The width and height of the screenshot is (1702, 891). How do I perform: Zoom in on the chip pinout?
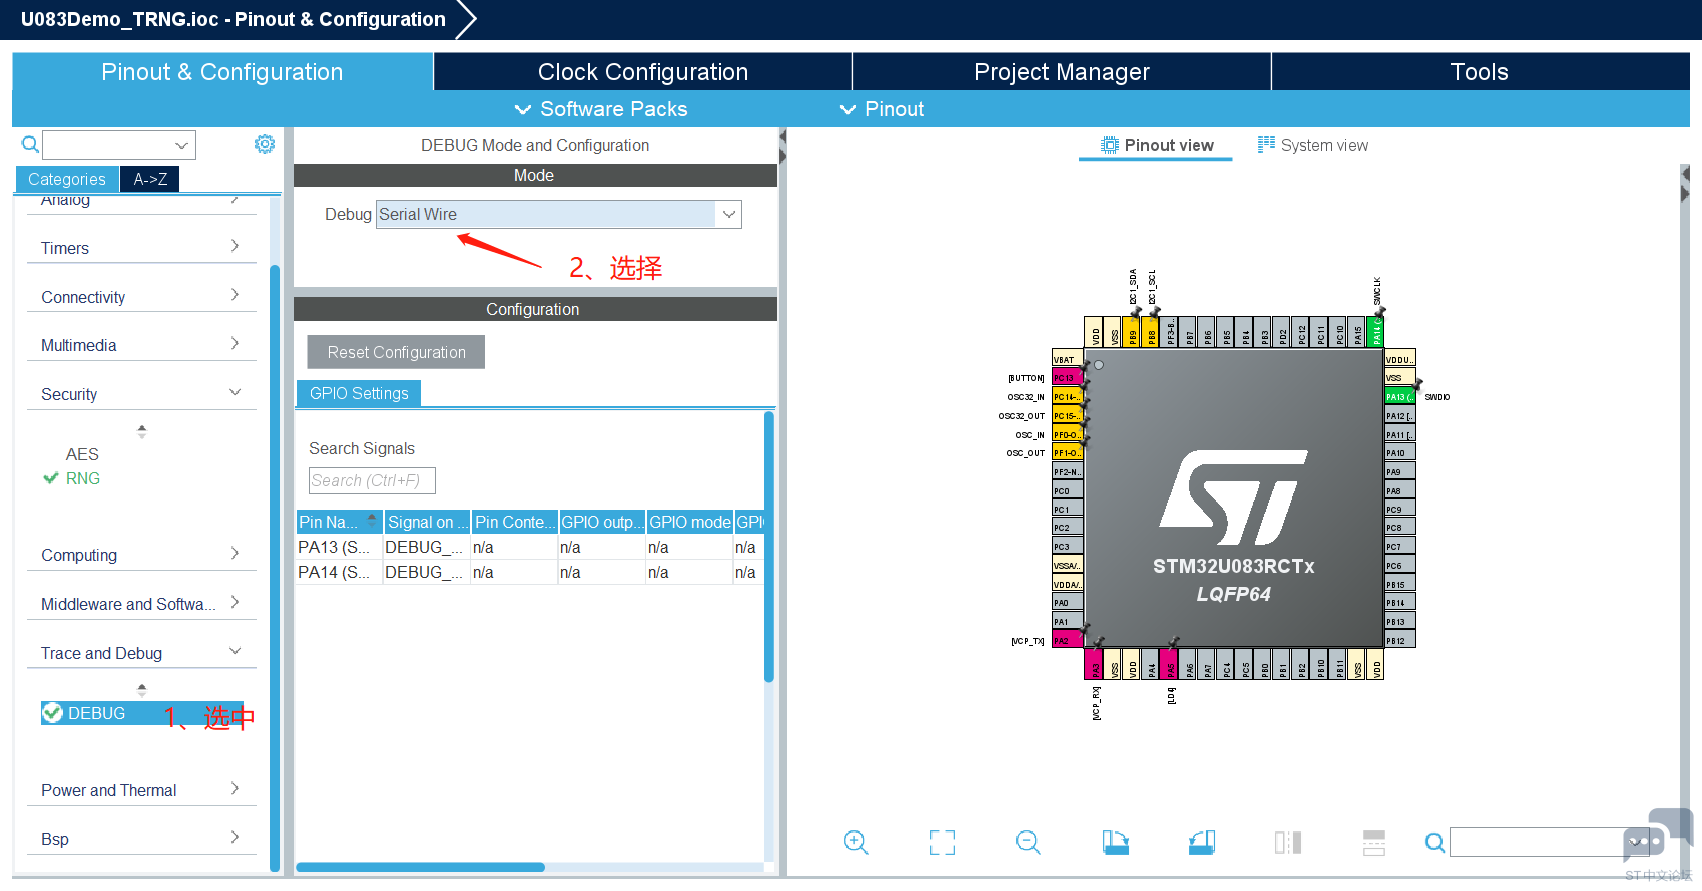tap(856, 842)
